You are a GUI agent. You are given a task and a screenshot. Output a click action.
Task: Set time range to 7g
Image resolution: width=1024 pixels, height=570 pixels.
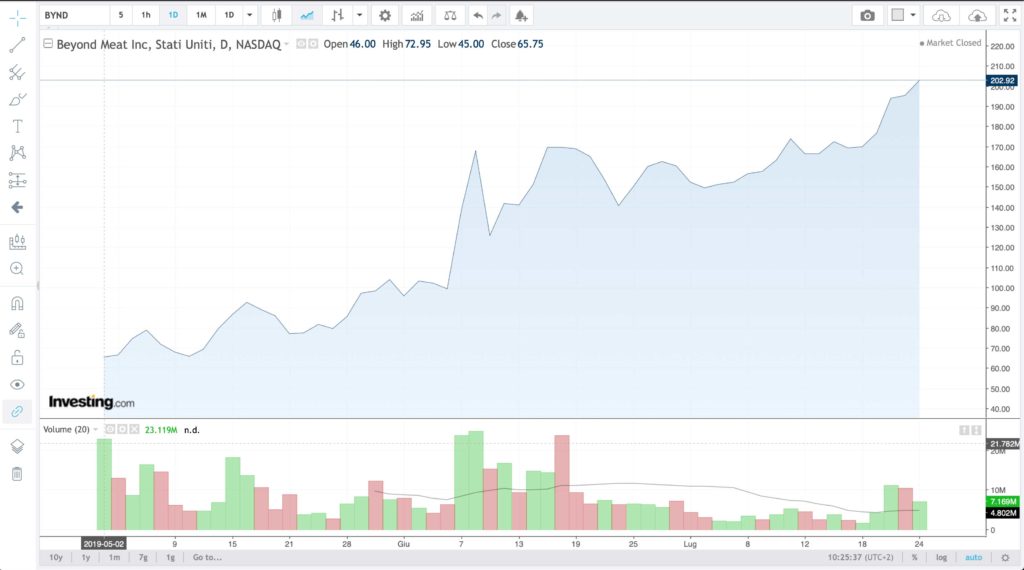(x=143, y=558)
